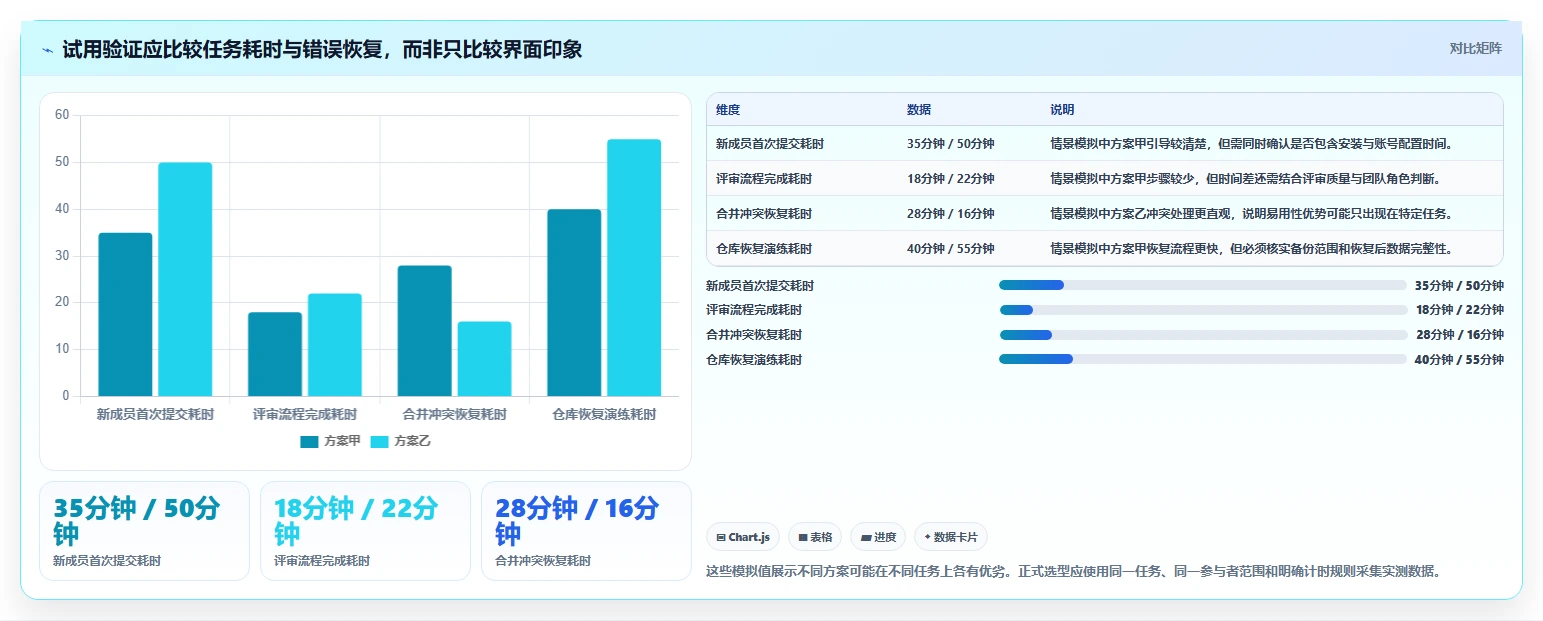Click progress list label 新成员首次提交耗时

click(x=760, y=285)
